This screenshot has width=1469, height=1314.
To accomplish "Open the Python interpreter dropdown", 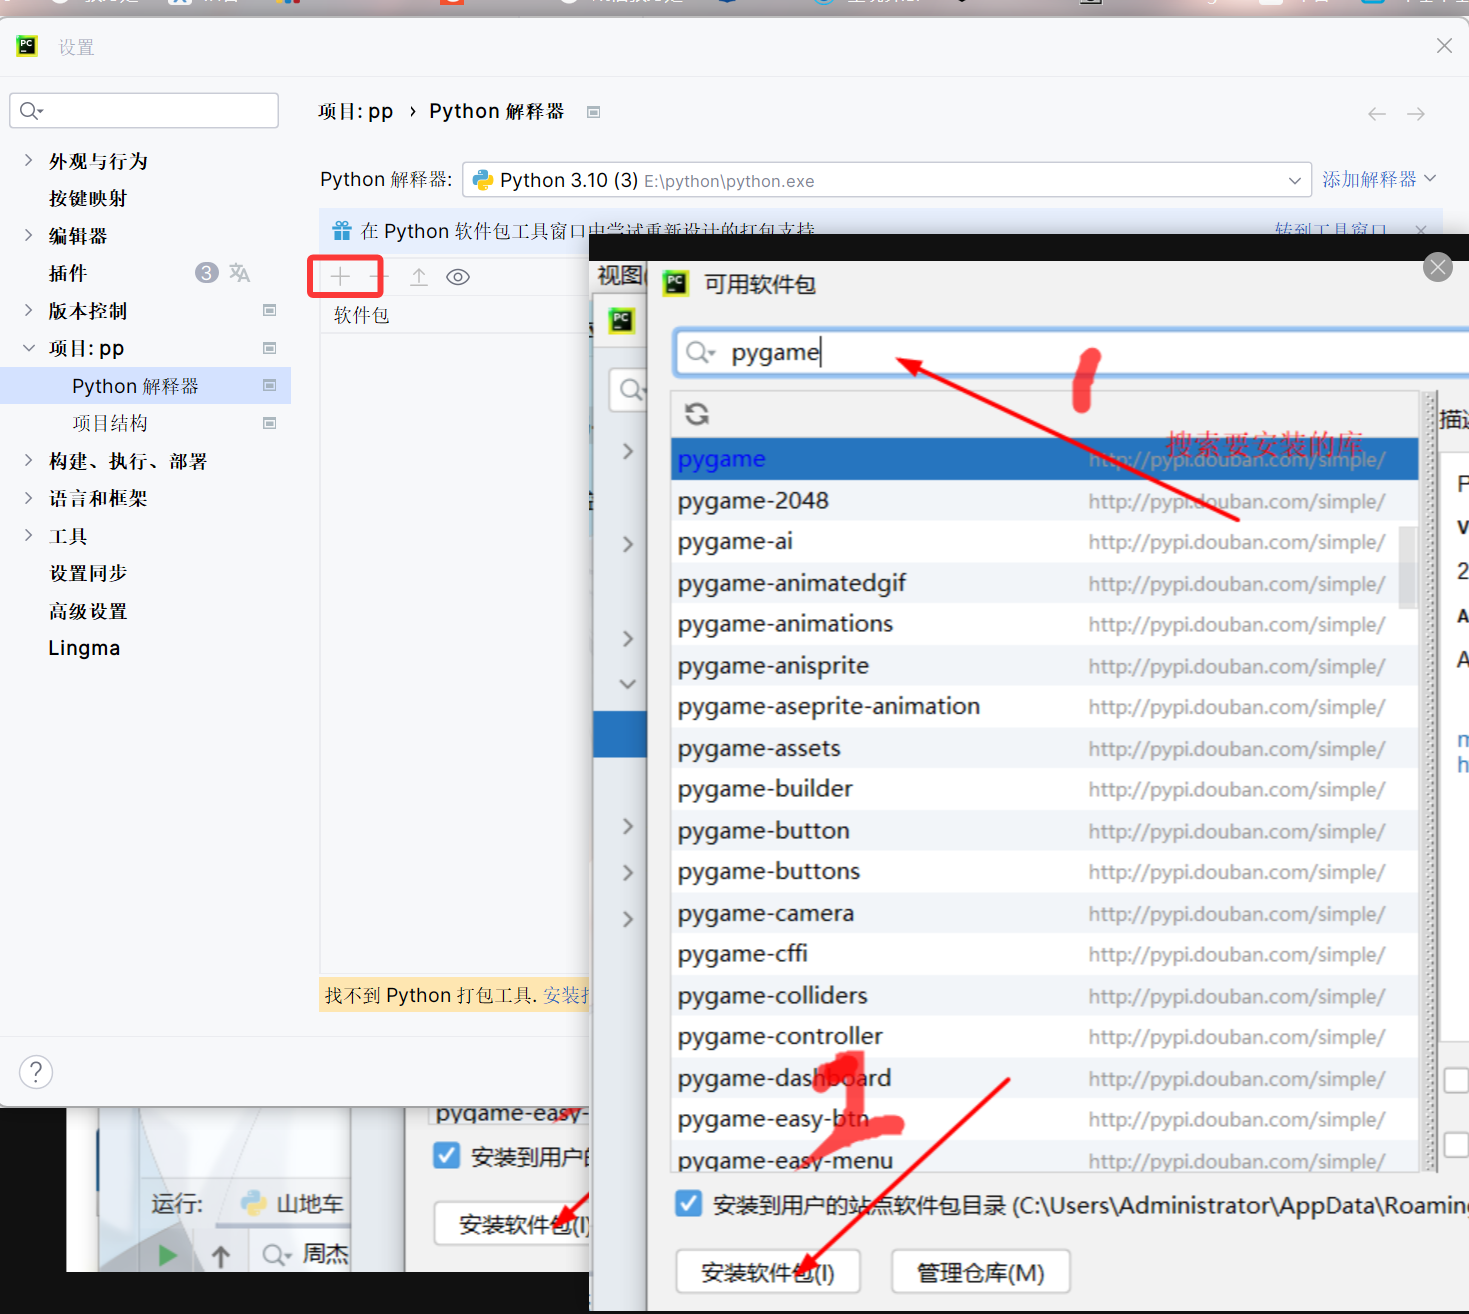I will (x=886, y=180).
